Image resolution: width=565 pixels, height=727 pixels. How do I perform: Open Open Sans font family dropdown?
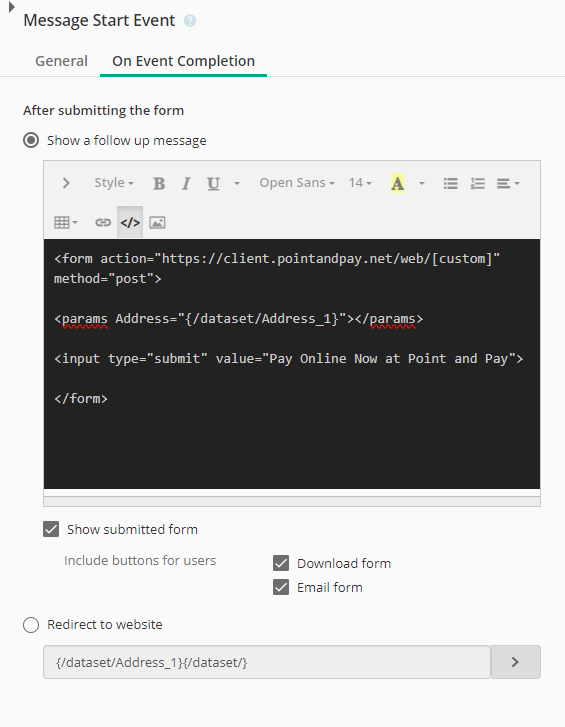coord(297,183)
